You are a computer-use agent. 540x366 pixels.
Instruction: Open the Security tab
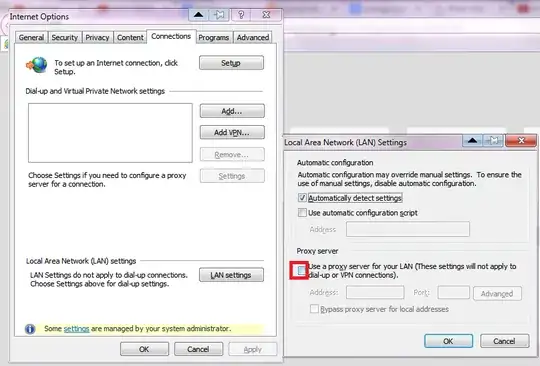coord(64,37)
